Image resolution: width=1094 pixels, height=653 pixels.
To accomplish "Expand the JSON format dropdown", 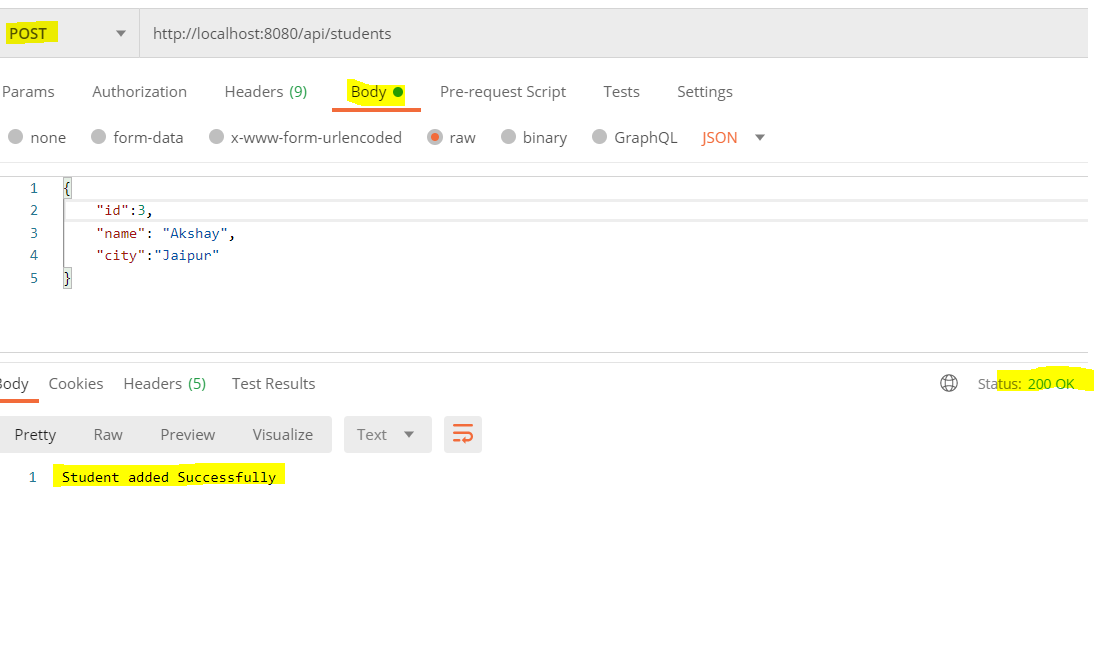I will (x=733, y=137).
